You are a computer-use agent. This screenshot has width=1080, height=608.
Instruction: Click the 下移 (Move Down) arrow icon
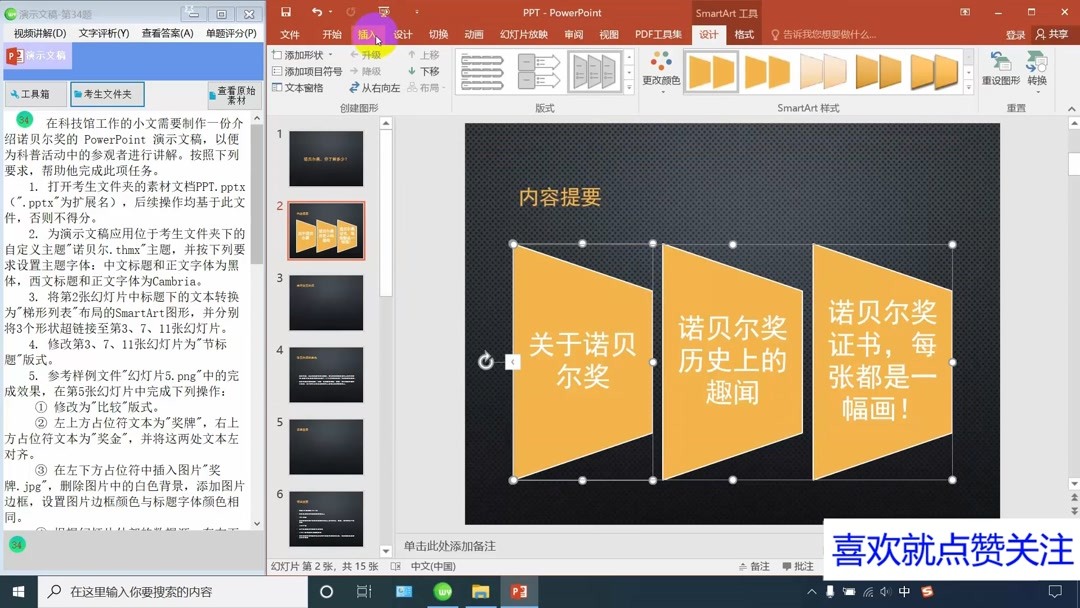tap(413, 71)
